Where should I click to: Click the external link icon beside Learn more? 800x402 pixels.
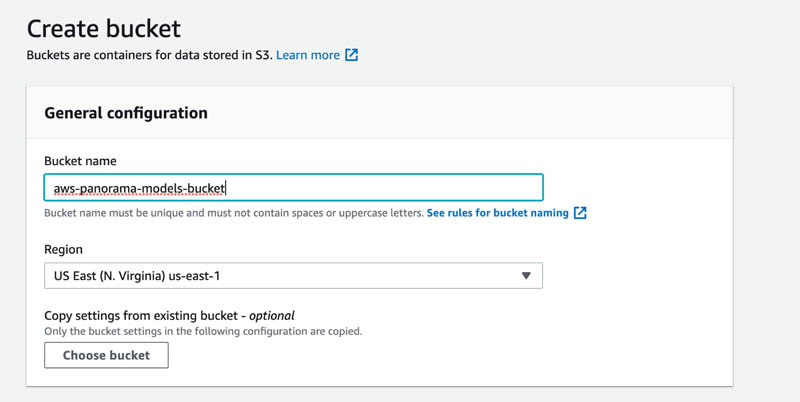(352, 55)
